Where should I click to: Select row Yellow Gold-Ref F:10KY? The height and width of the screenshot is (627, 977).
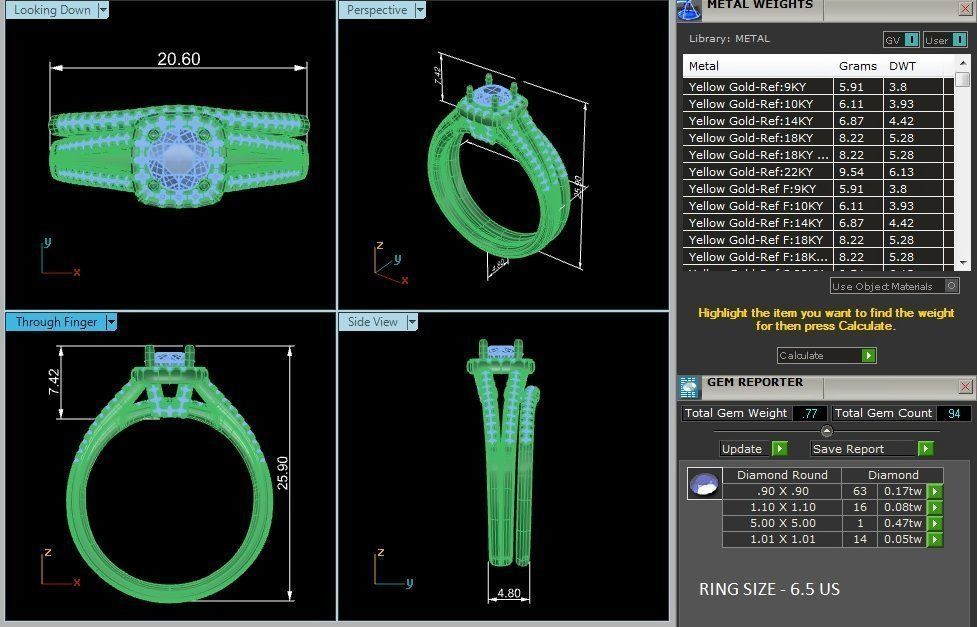pos(818,206)
